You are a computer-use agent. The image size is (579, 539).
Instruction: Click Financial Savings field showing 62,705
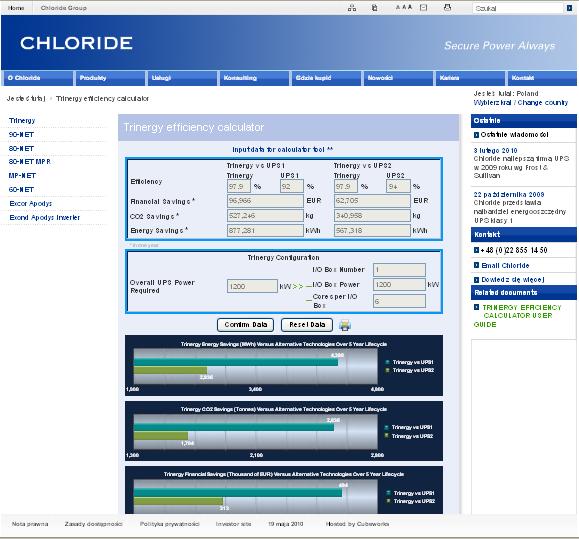pyautogui.click(x=372, y=201)
